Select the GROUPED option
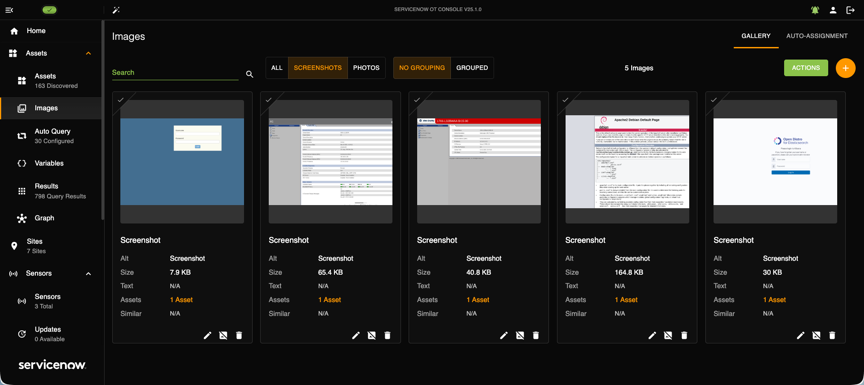This screenshot has height=385, width=864. (x=472, y=68)
